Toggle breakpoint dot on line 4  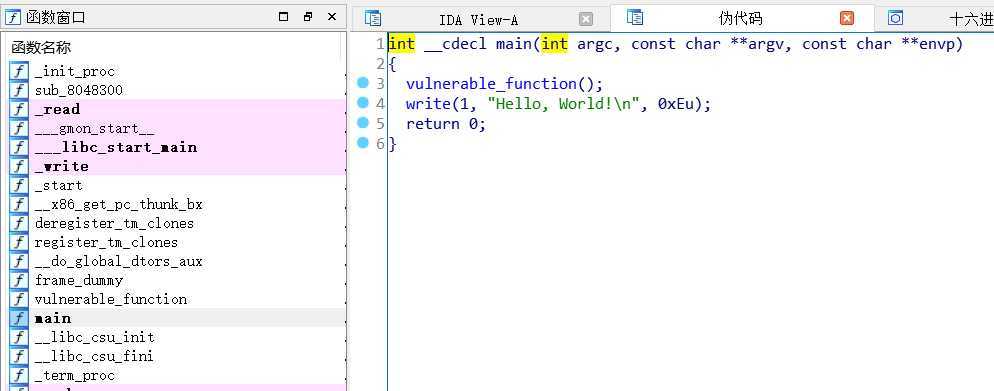(x=363, y=102)
